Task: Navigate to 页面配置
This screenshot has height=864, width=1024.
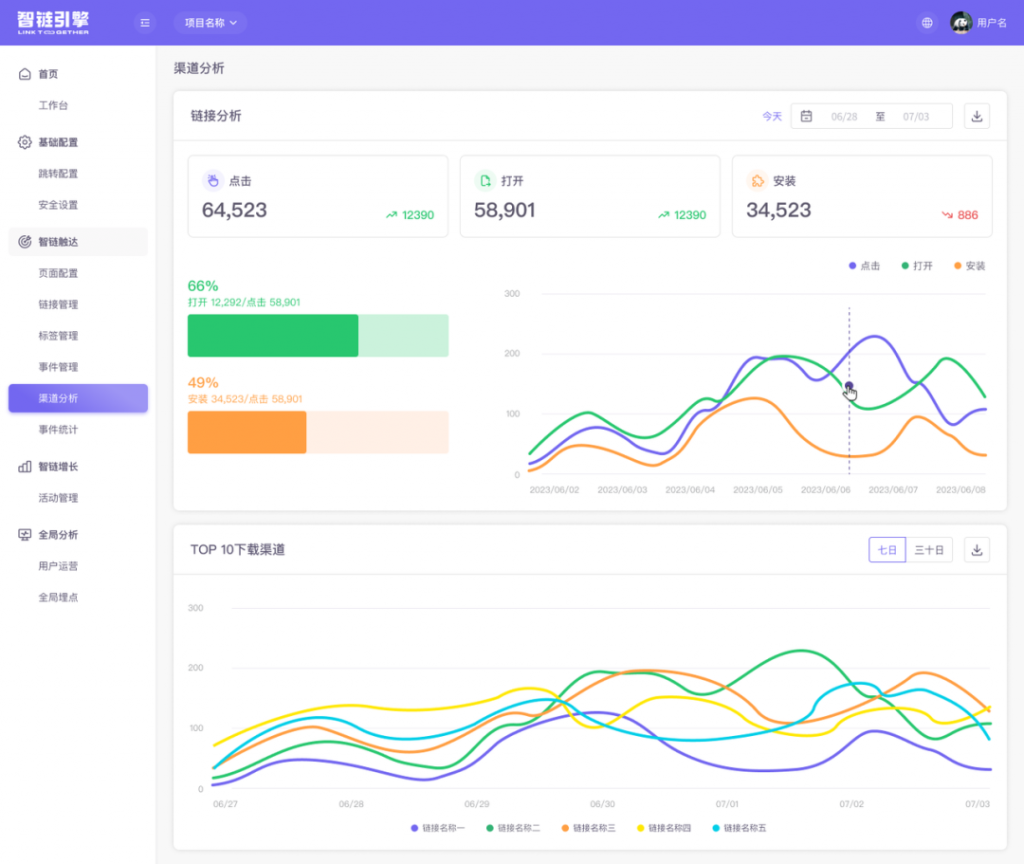Action: (x=58, y=273)
